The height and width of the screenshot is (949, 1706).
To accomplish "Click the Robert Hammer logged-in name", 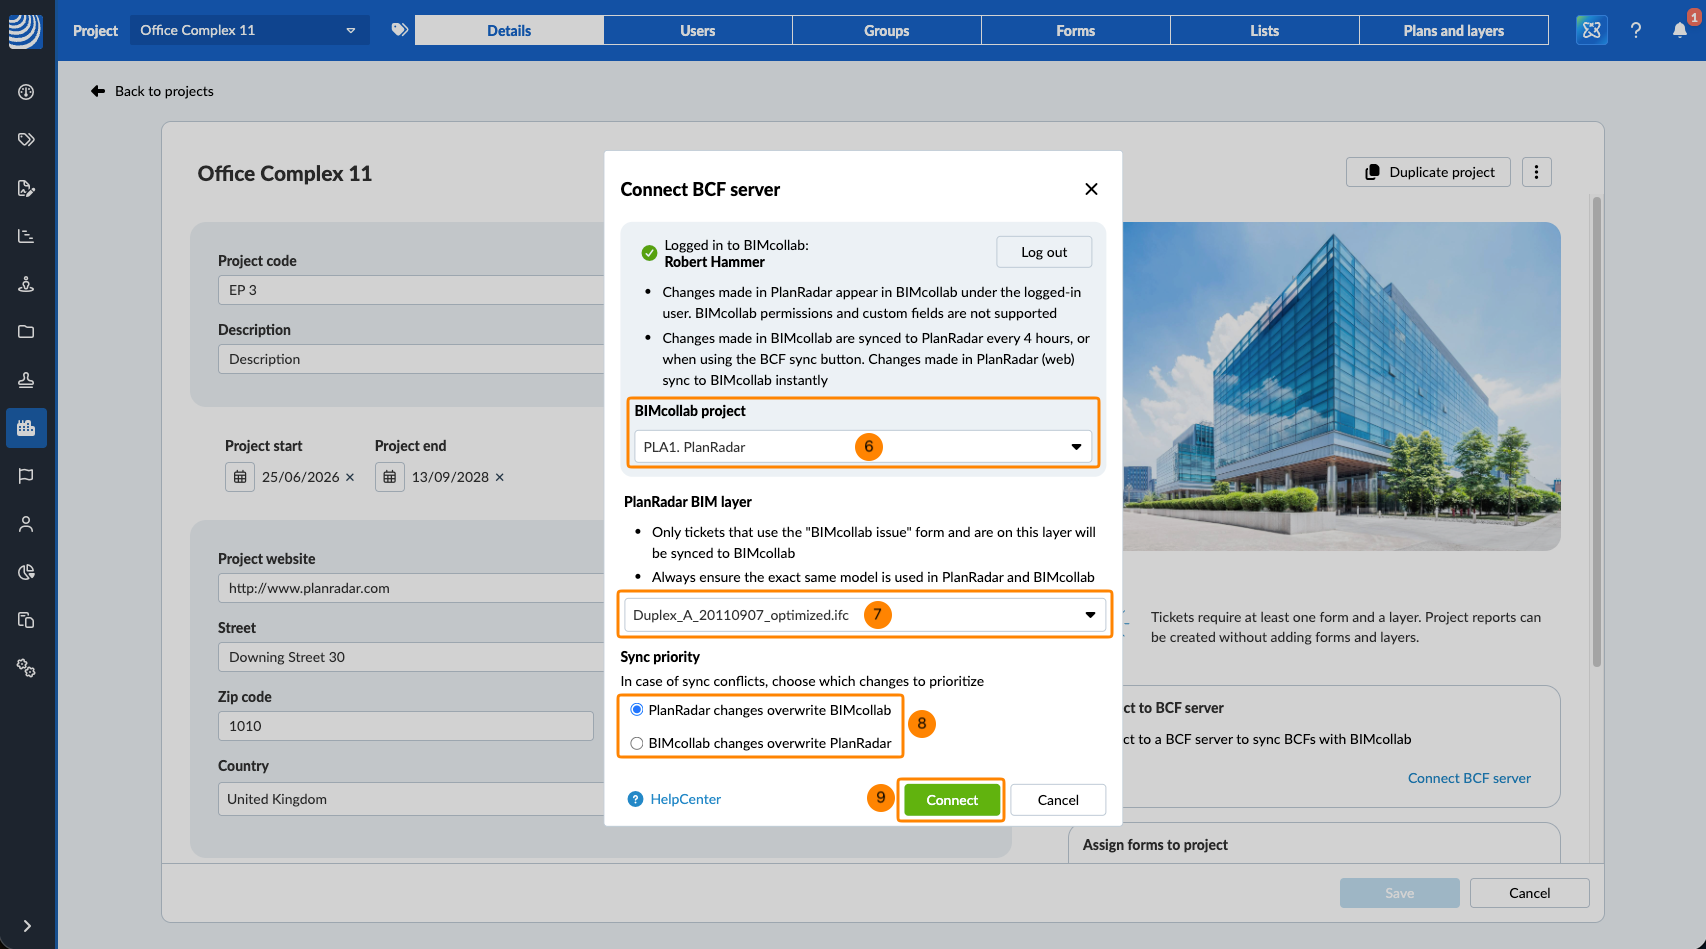I will [x=714, y=262].
